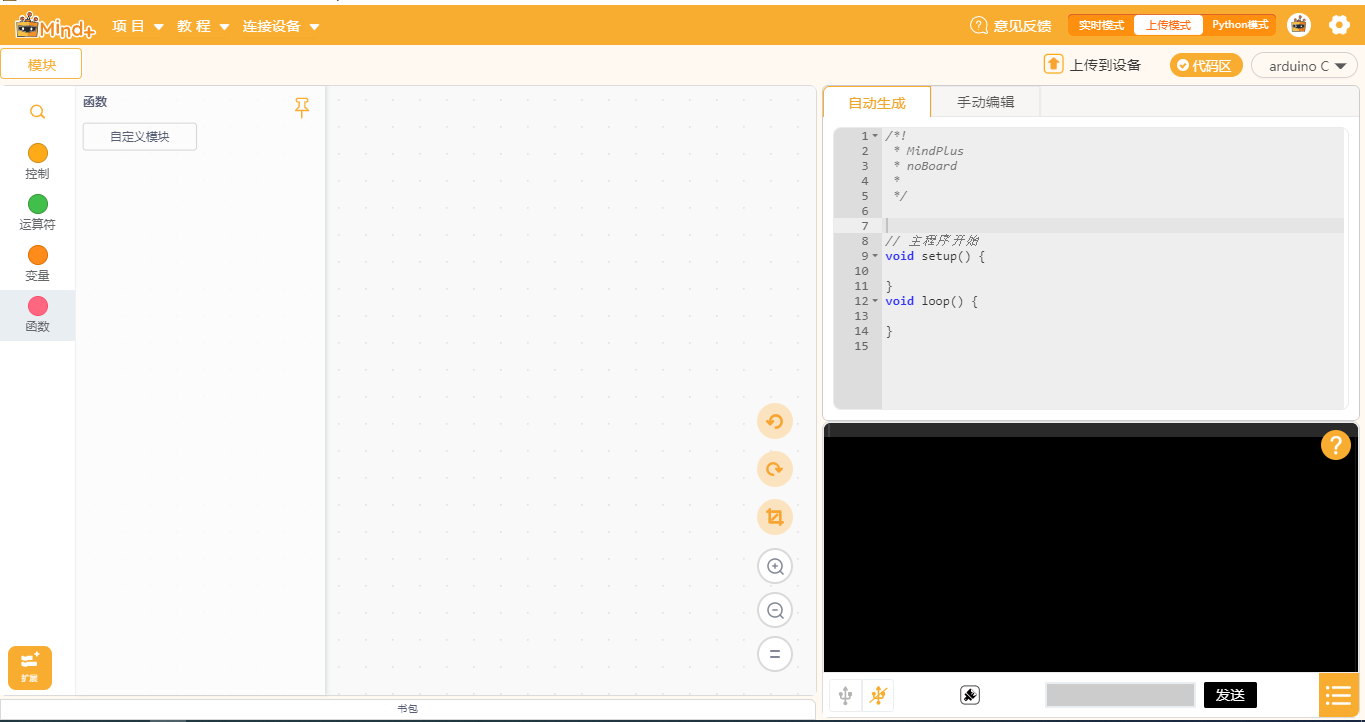Open the arduino C language dropdown
1365x722 pixels.
(x=1304, y=66)
